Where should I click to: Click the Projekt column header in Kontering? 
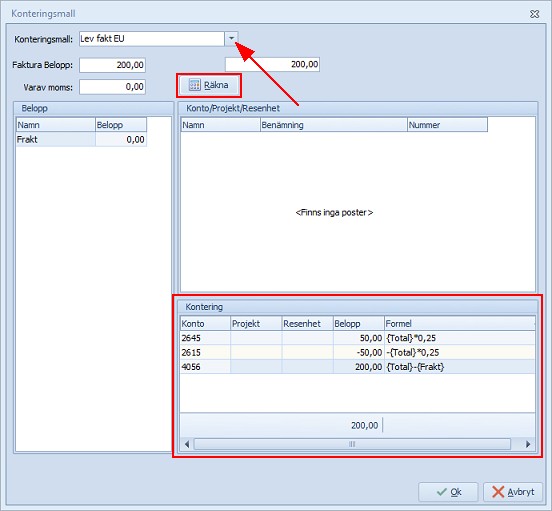click(x=256, y=323)
